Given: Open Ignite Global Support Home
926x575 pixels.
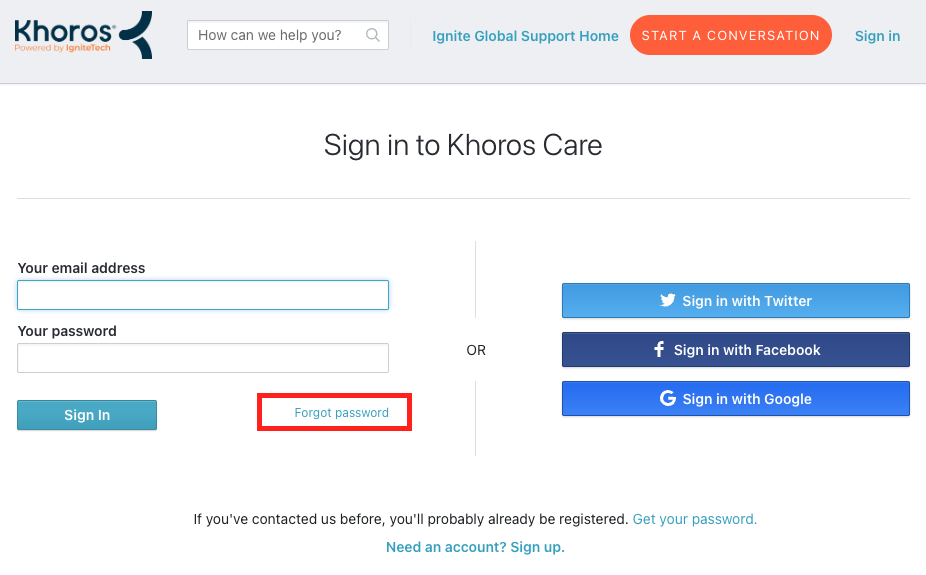Looking at the screenshot, I should (x=525, y=36).
